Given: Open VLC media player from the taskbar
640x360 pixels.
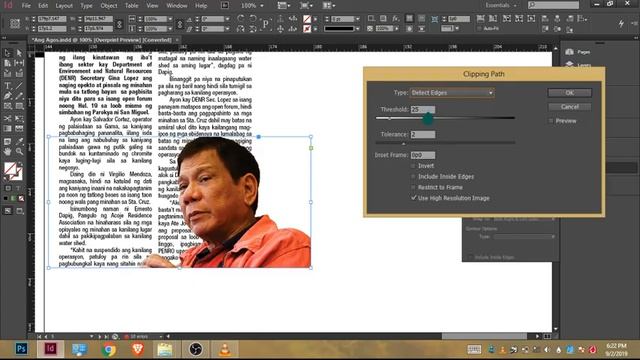Looking at the screenshot, I should tap(225, 349).
